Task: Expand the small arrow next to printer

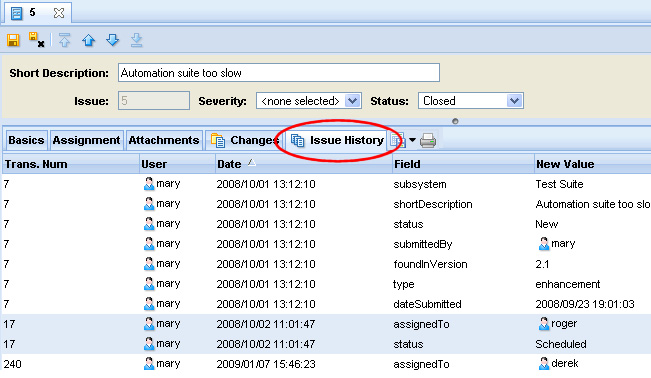Action: tap(412, 140)
